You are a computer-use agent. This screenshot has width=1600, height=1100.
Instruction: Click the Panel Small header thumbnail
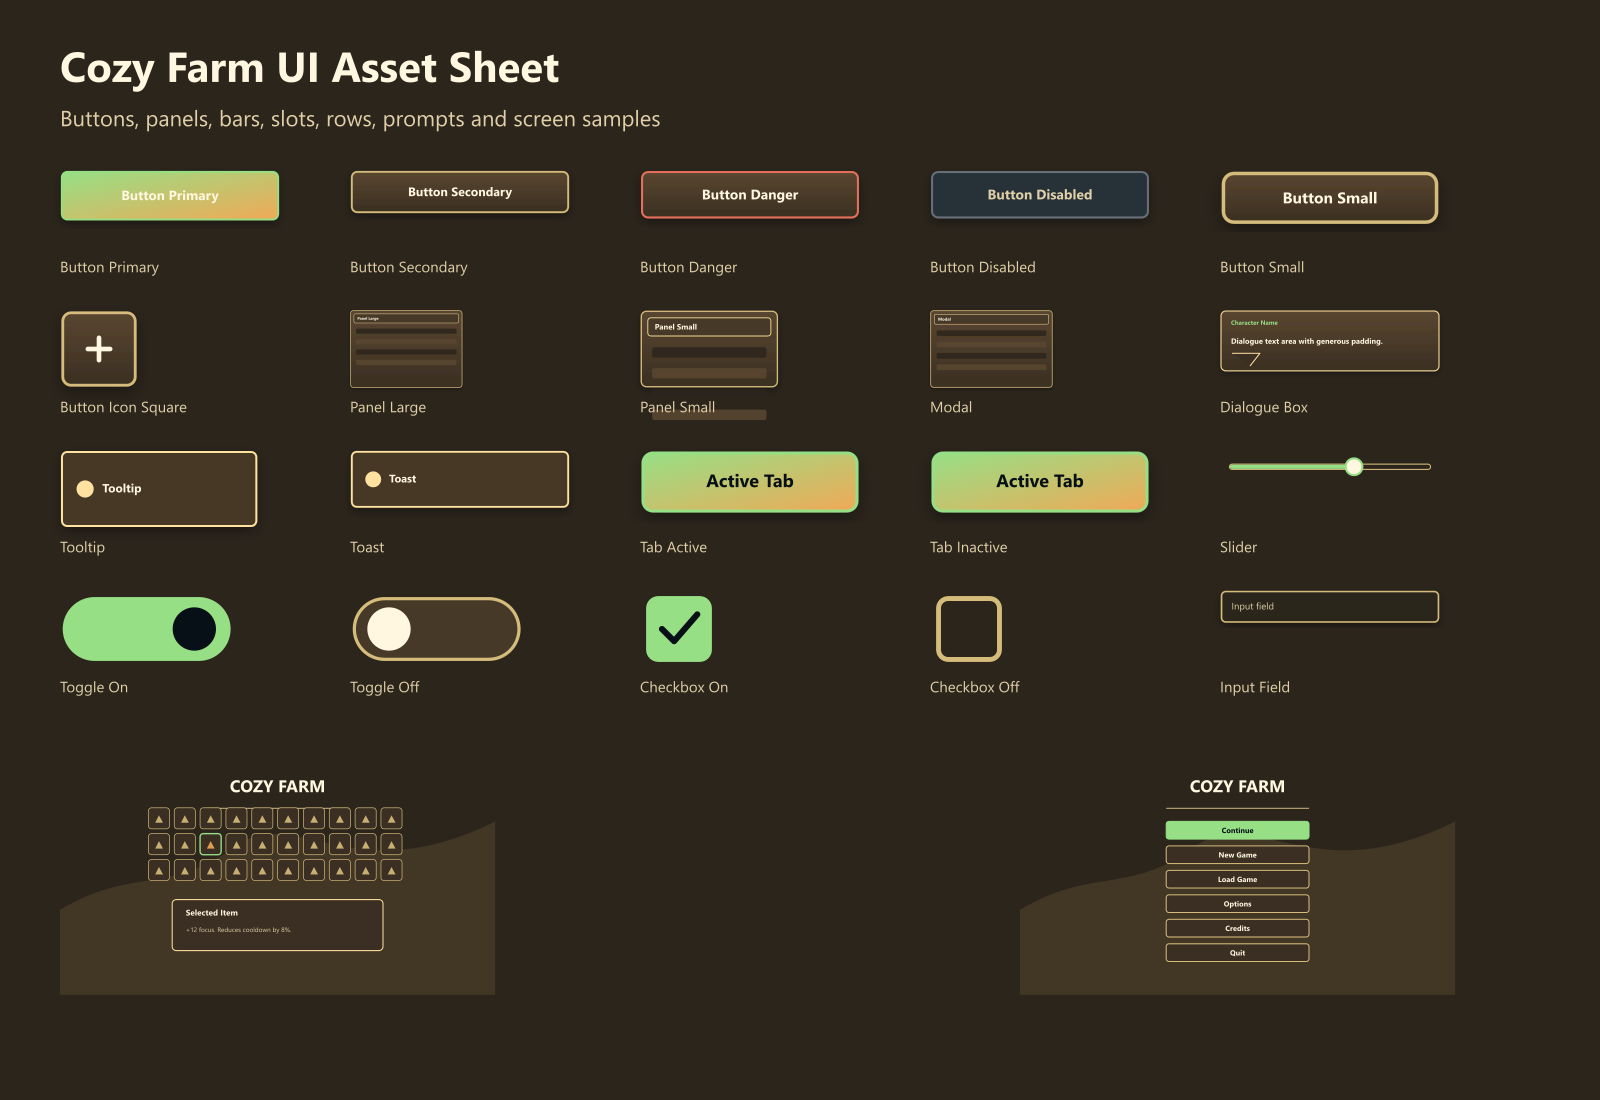[x=709, y=327]
